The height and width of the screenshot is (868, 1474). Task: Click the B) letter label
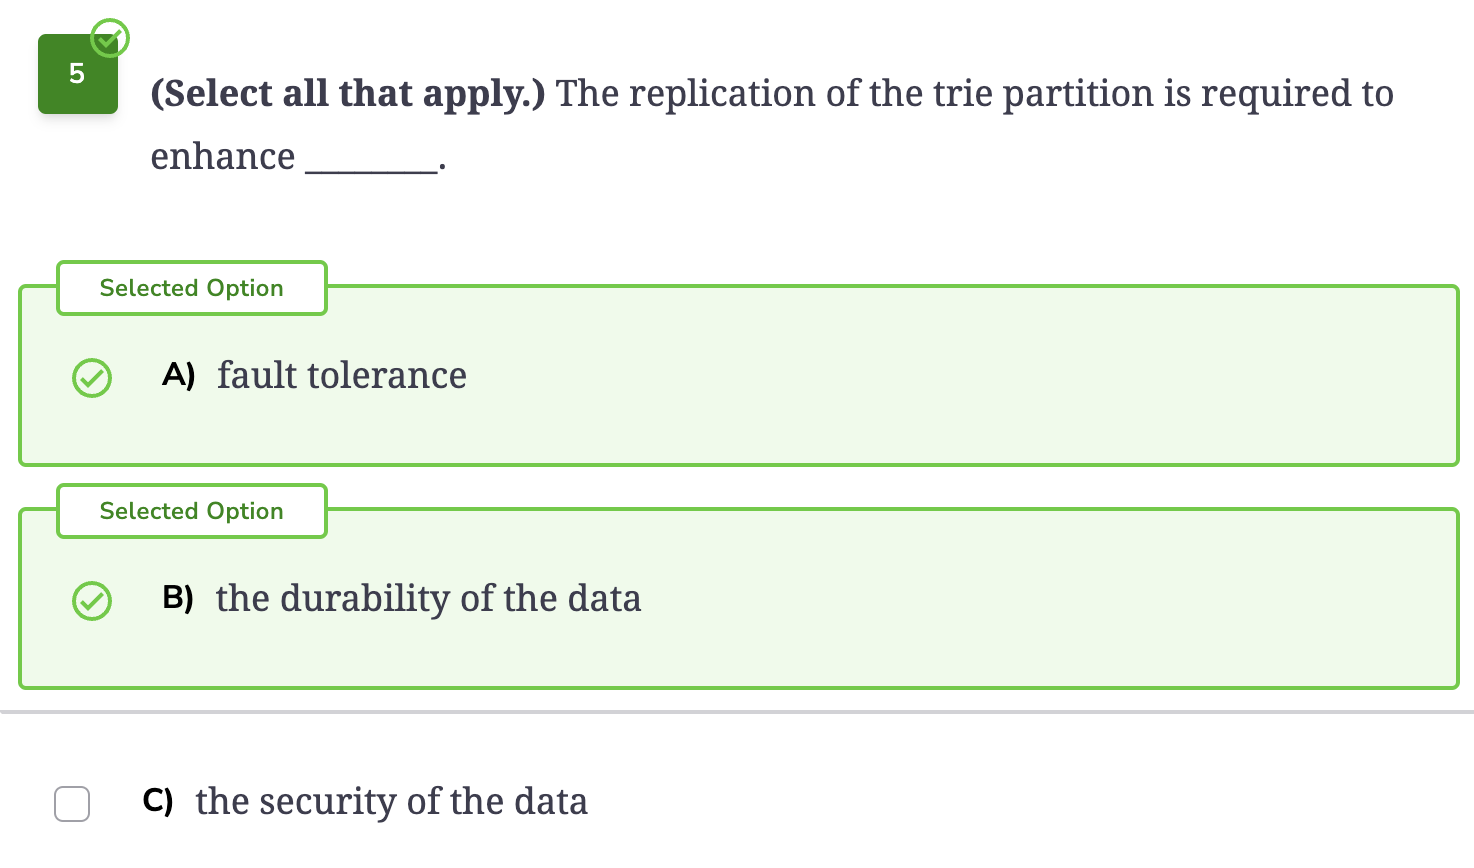[x=178, y=598]
